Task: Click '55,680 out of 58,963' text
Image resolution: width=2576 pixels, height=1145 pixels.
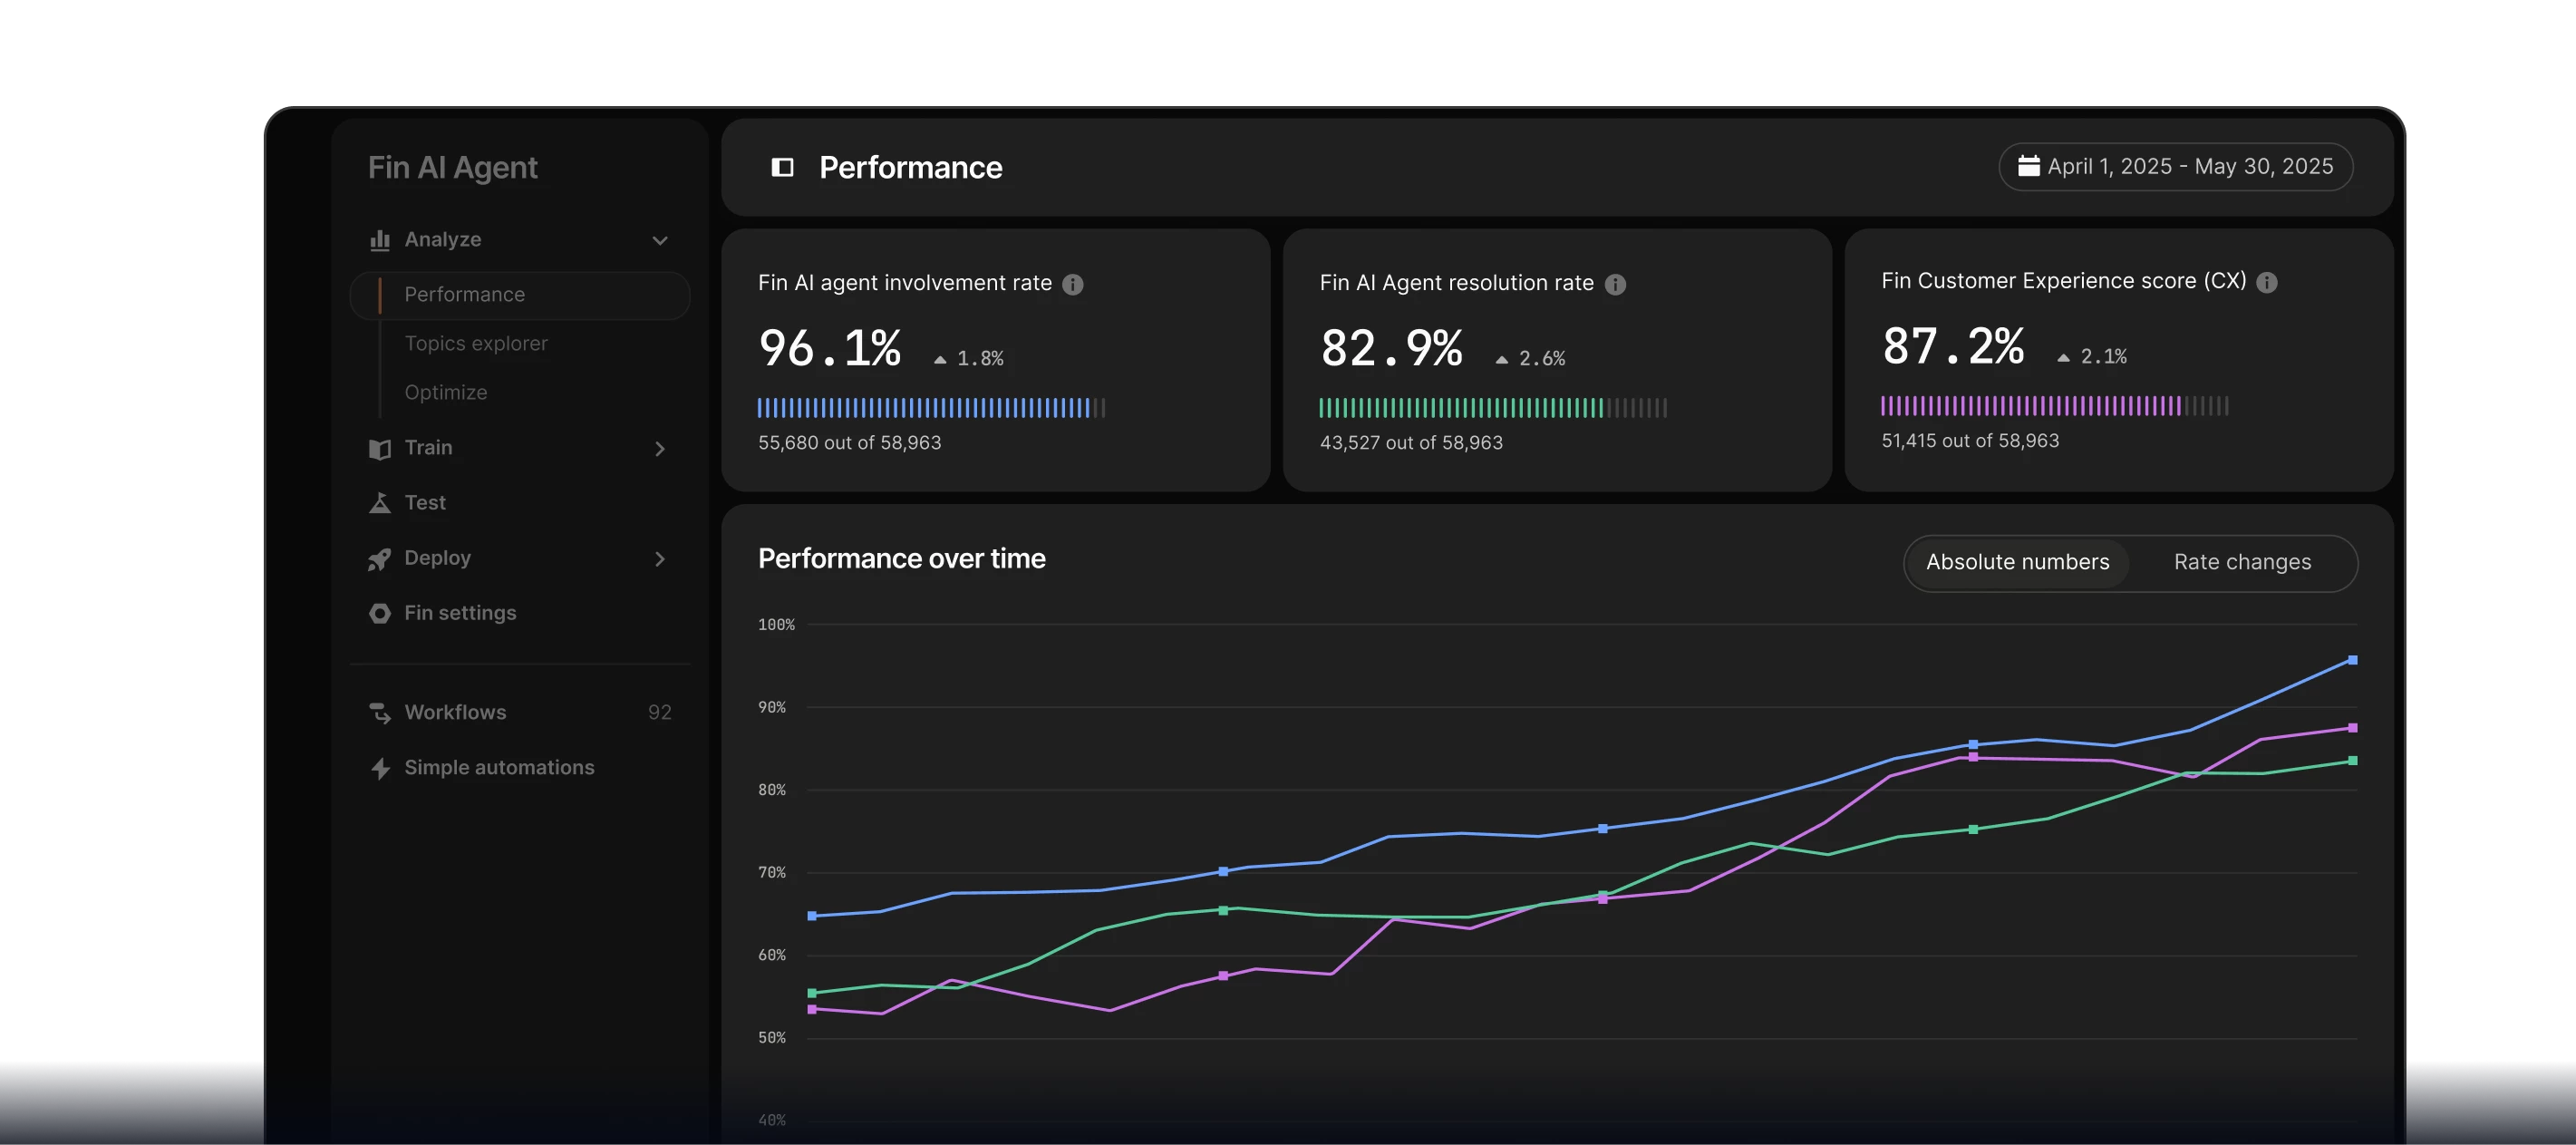Action: (849, 443)
